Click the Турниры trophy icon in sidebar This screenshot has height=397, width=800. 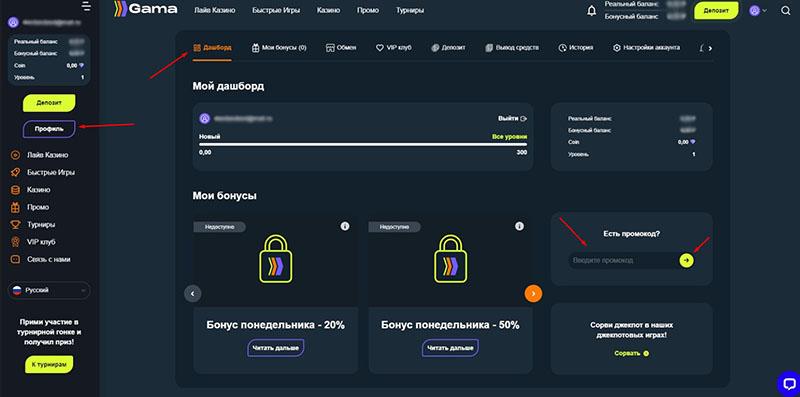[16, 224]
